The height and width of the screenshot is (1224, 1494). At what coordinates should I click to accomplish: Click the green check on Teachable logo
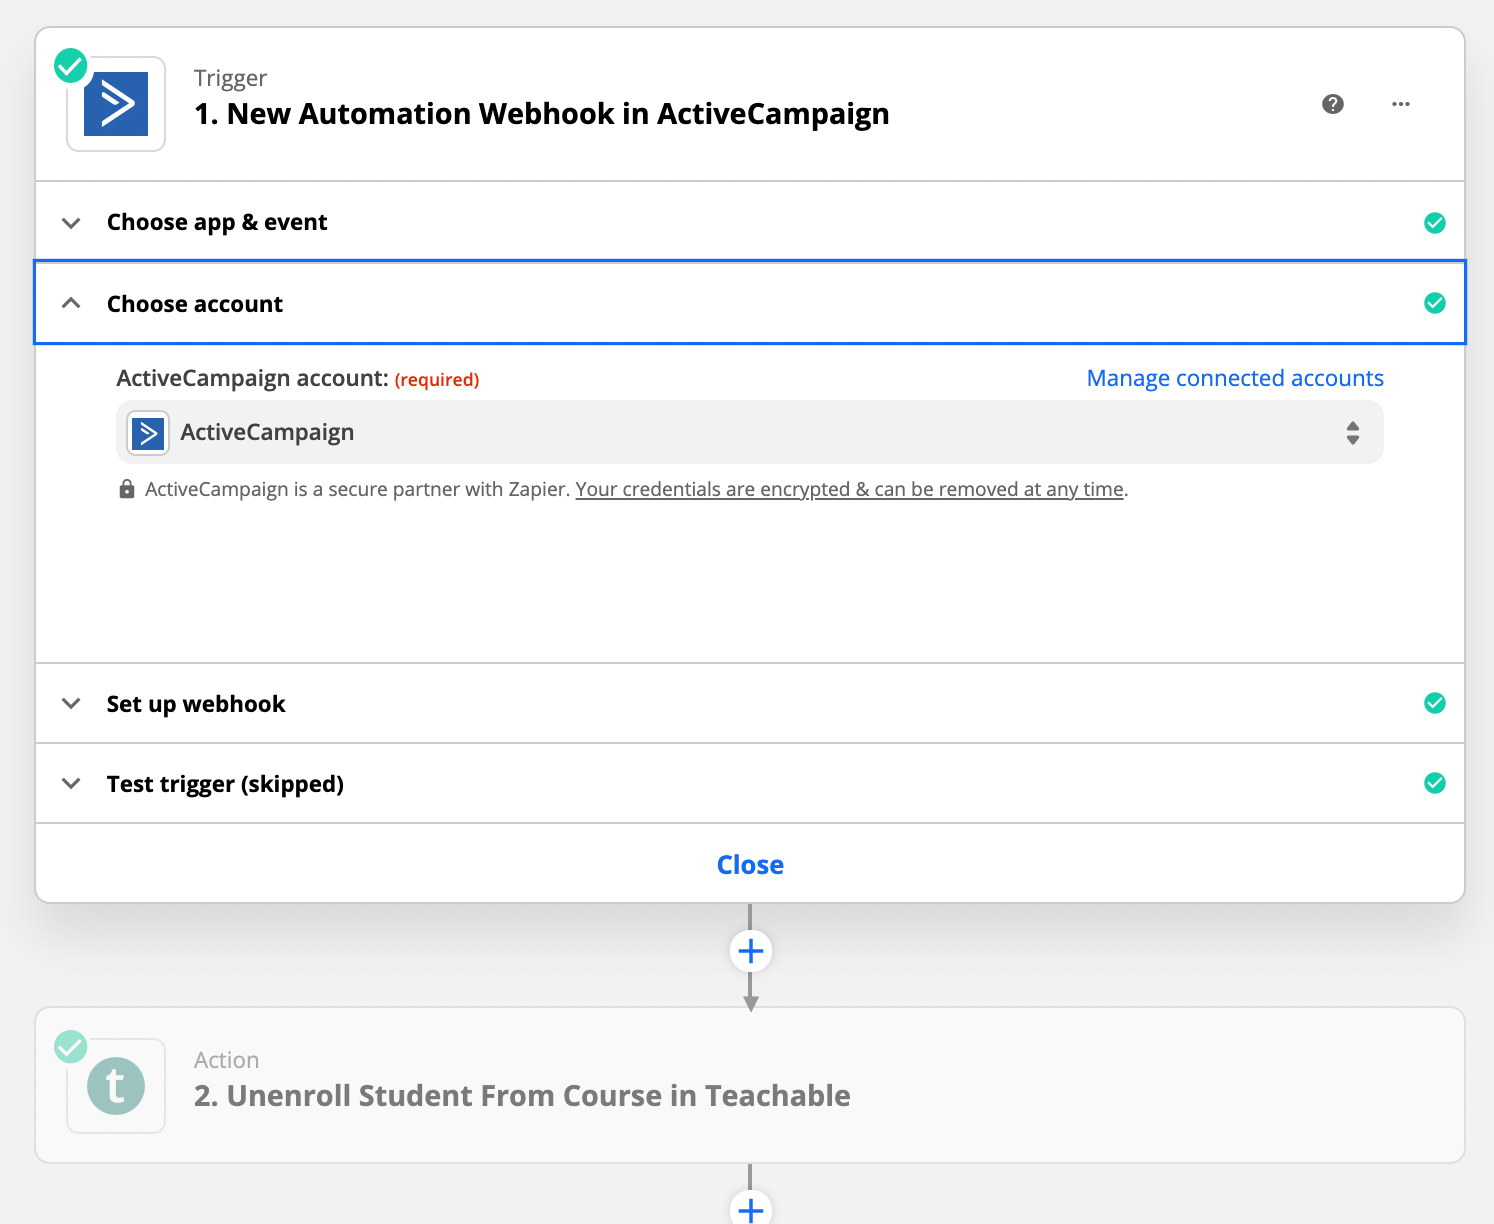pos(70,1047)
